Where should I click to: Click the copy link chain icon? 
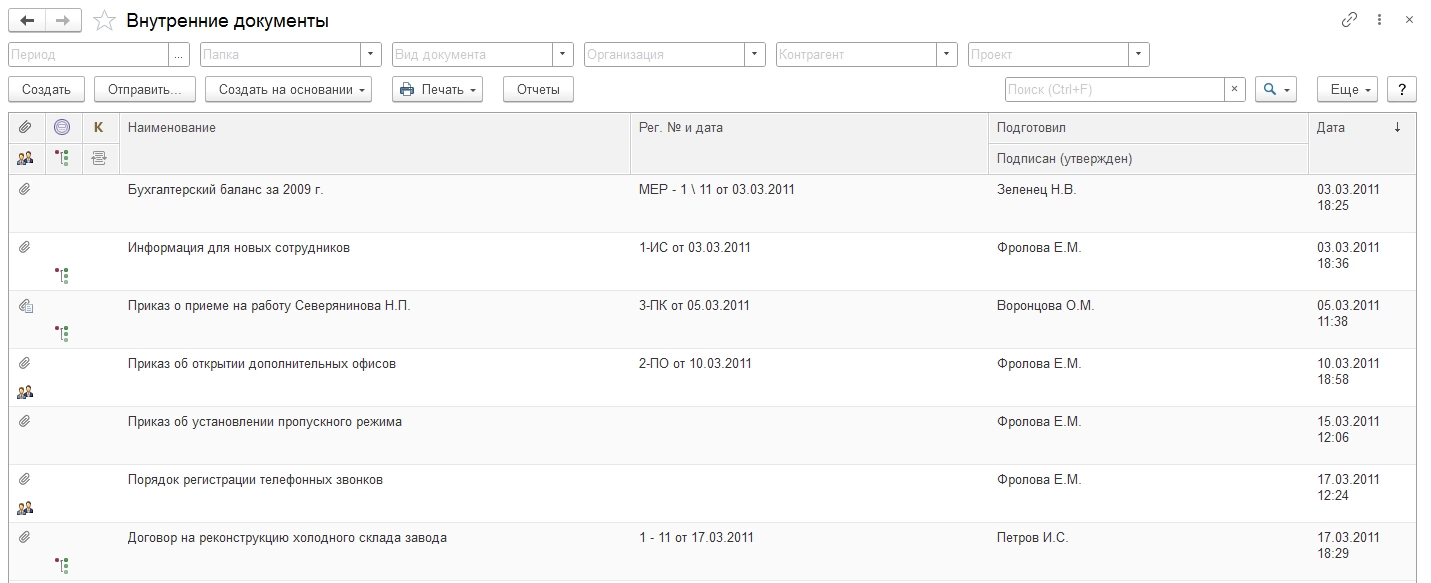coord(1349,20)
